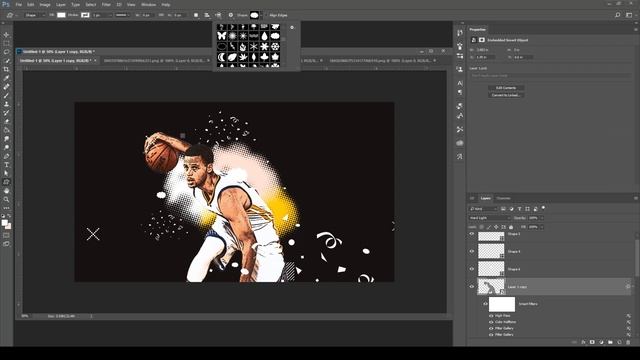This screenshot has height=360, width=640.
Task: Click the delete layer trash icon
Action: 628,342
